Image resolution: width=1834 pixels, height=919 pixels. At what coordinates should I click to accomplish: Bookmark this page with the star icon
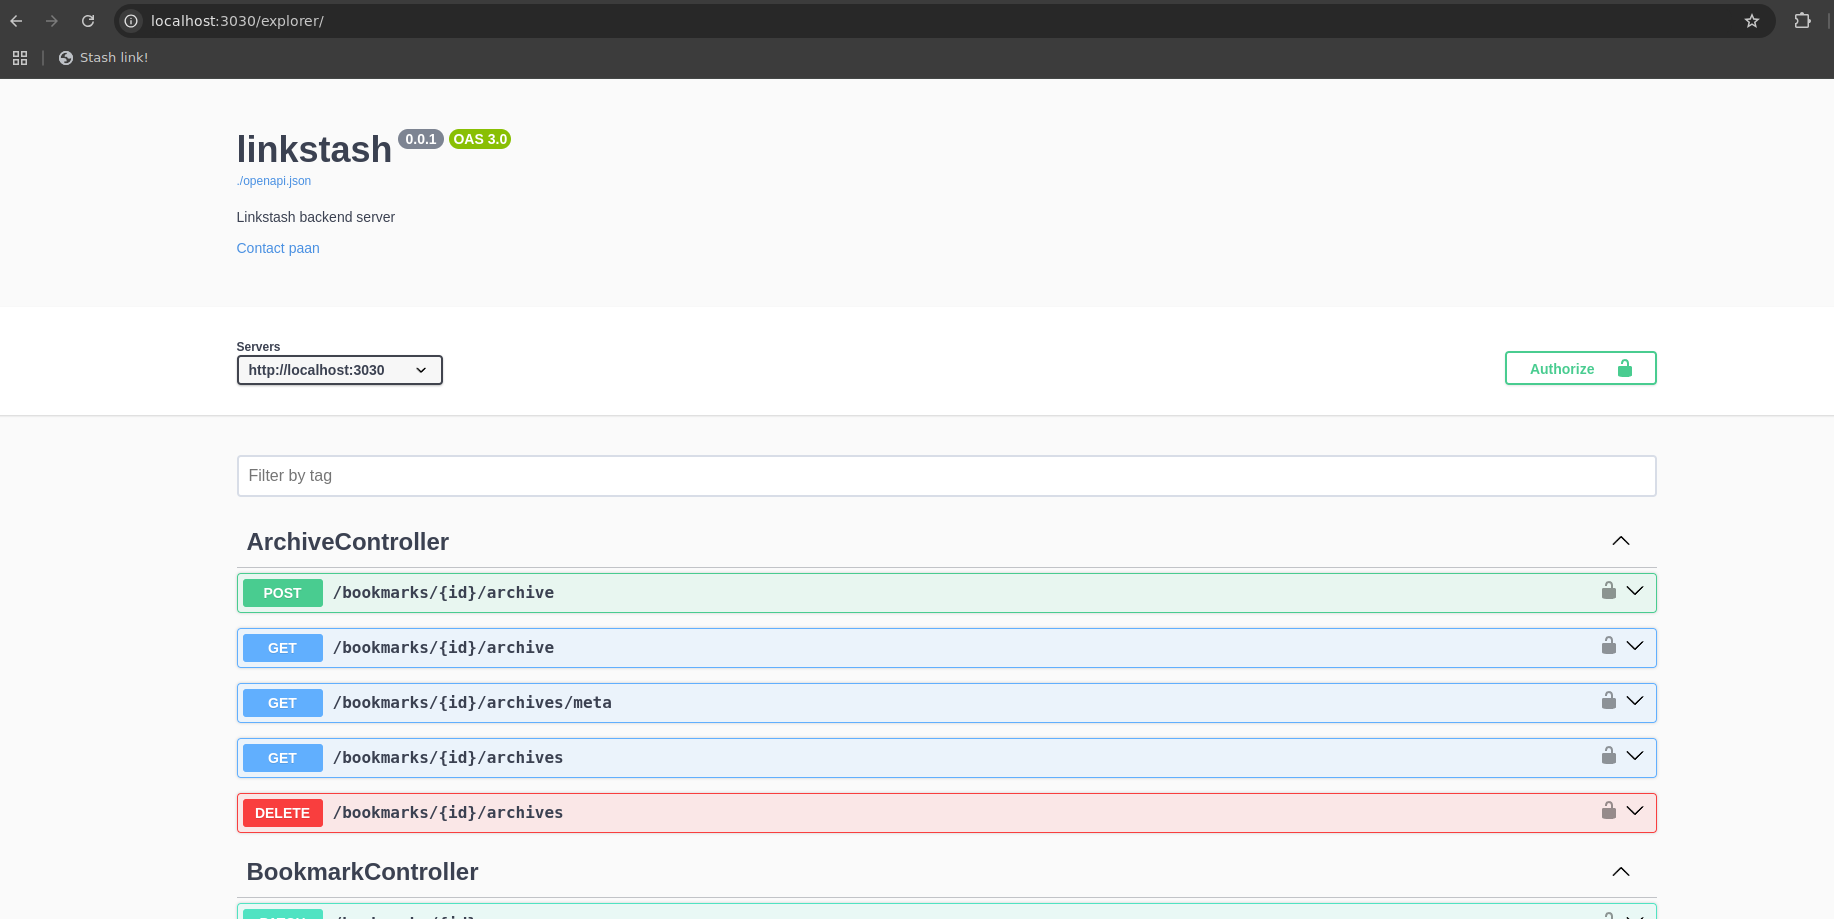(1751, 21)
